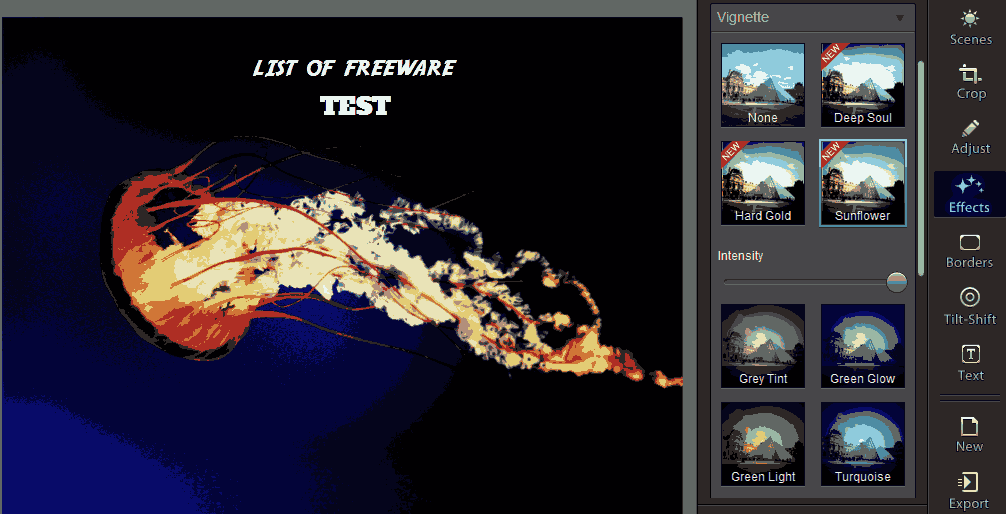The width and height of the screenshot is (1006, 514).
Task: Open the Text tool
Action: [970, 363]
